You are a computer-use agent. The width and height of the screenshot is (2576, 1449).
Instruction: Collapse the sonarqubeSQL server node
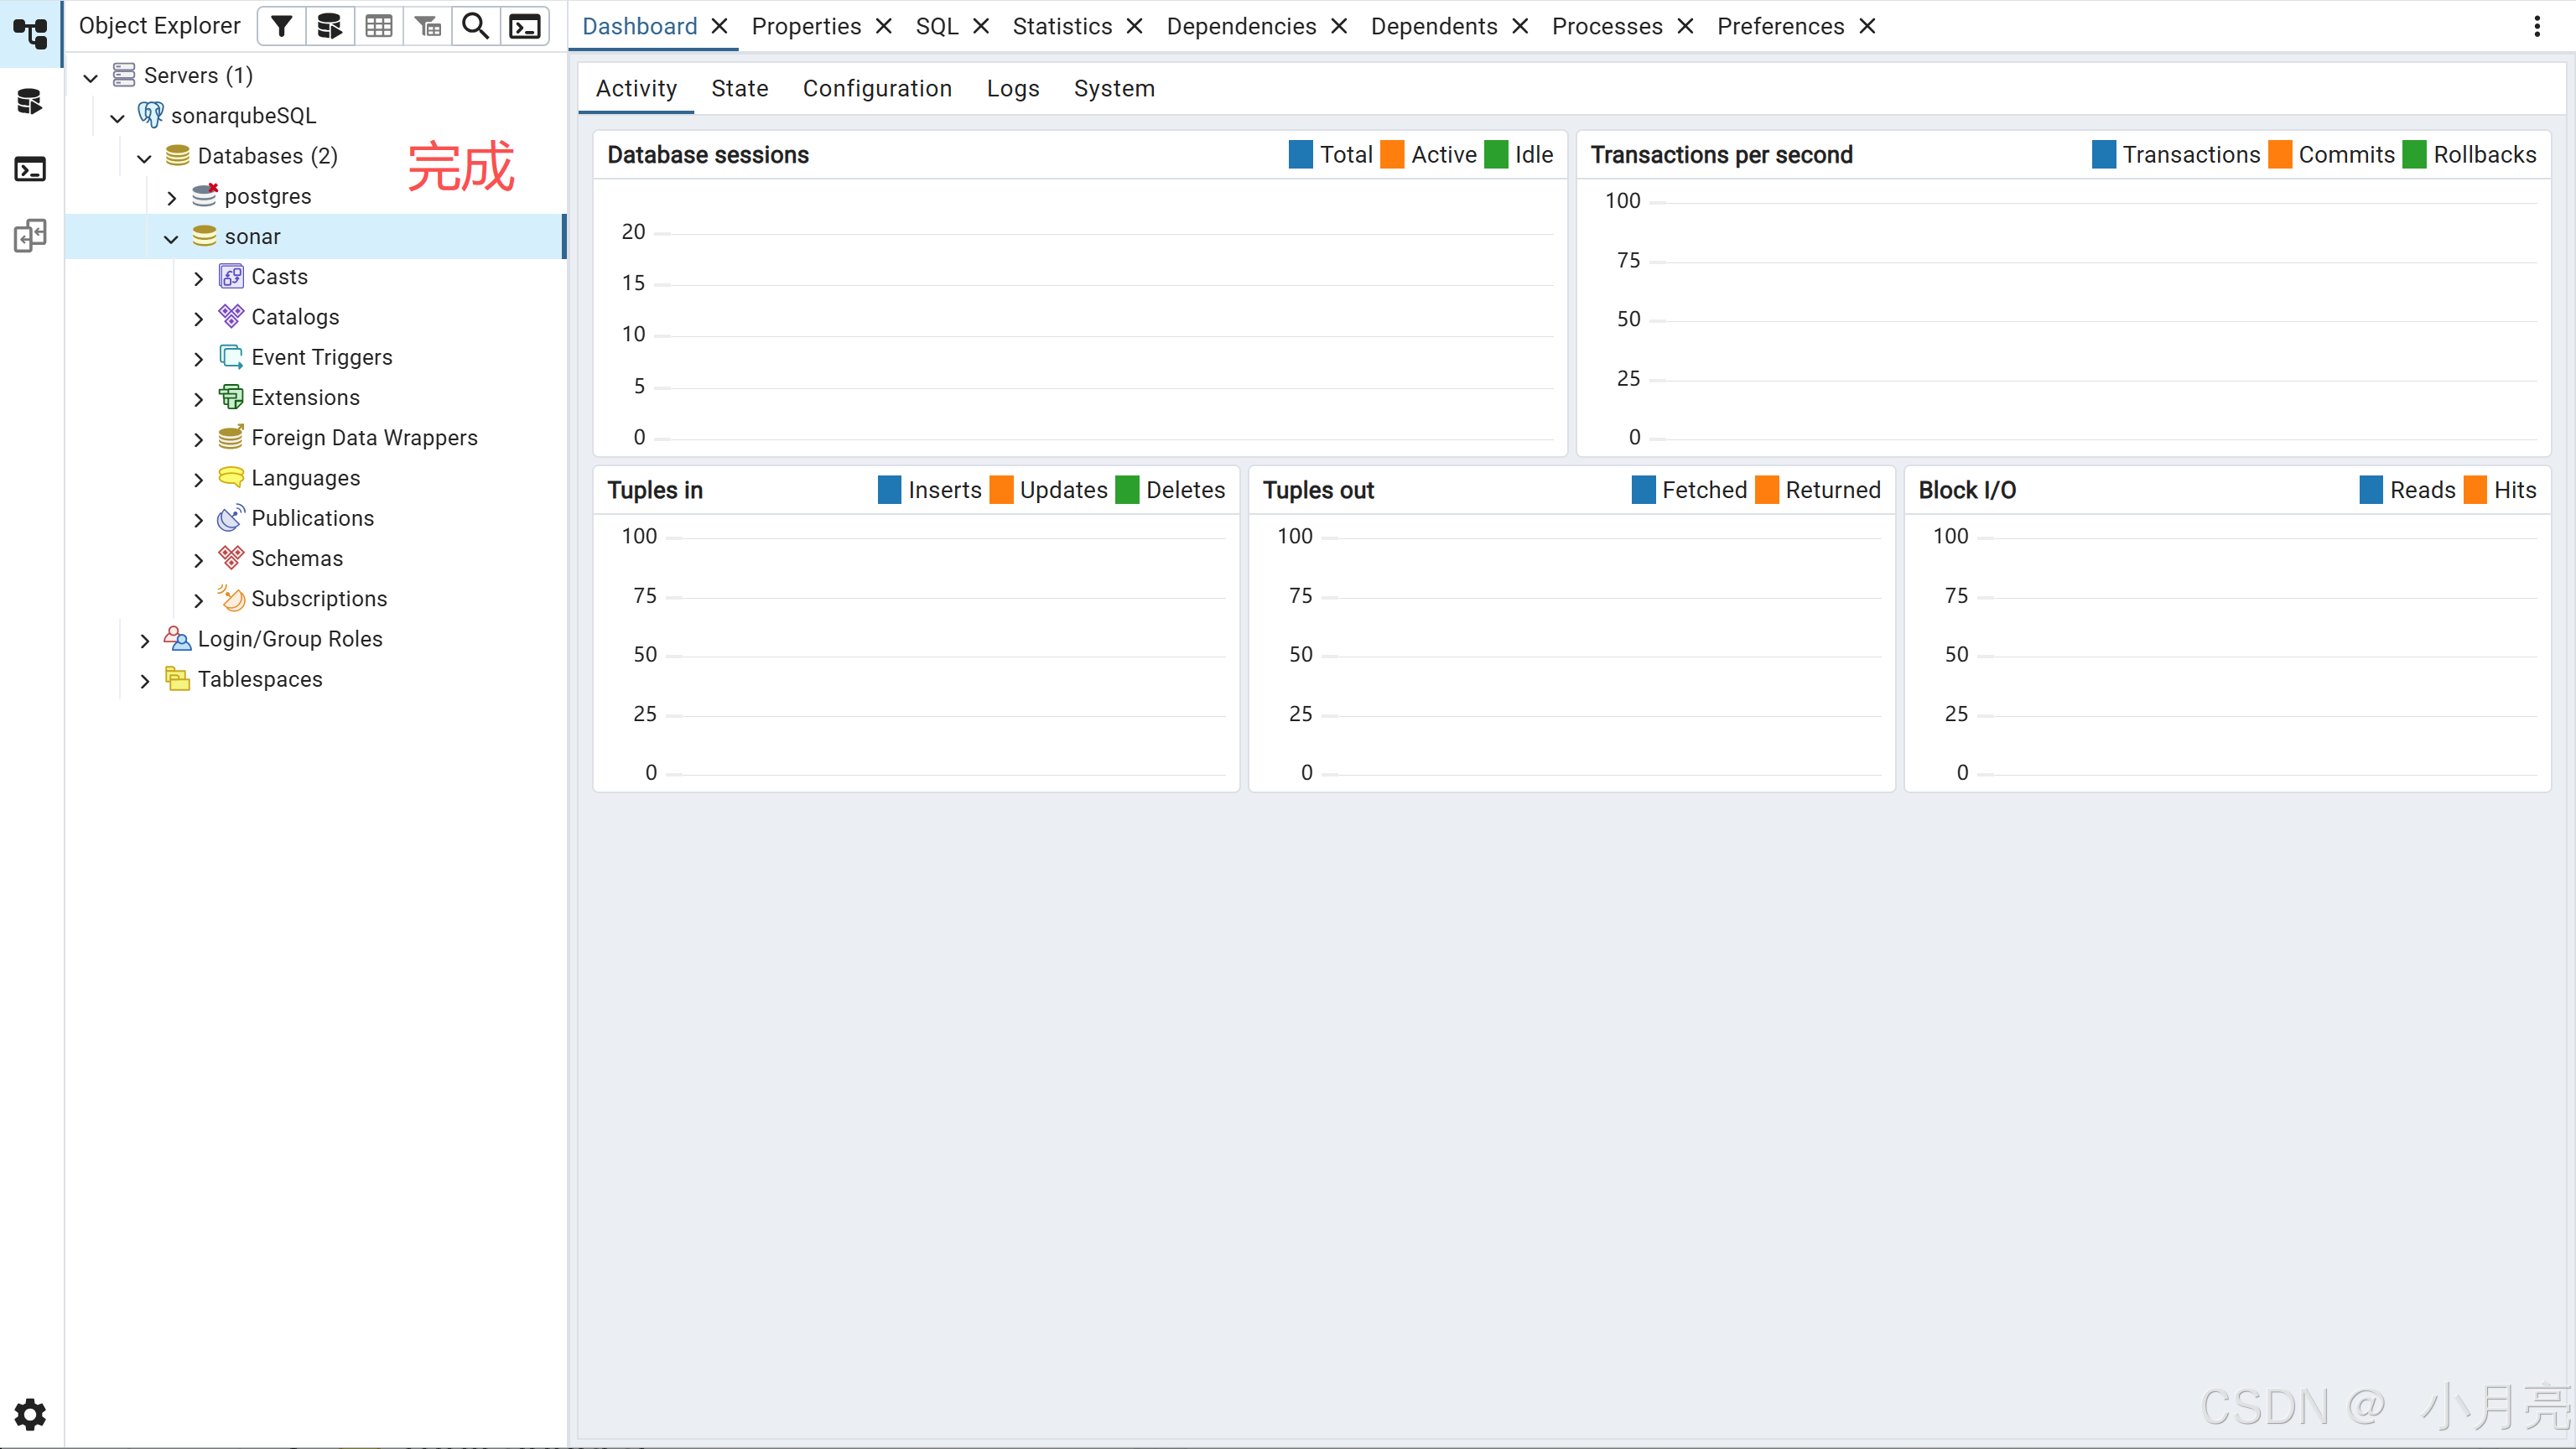coord(118,117)
